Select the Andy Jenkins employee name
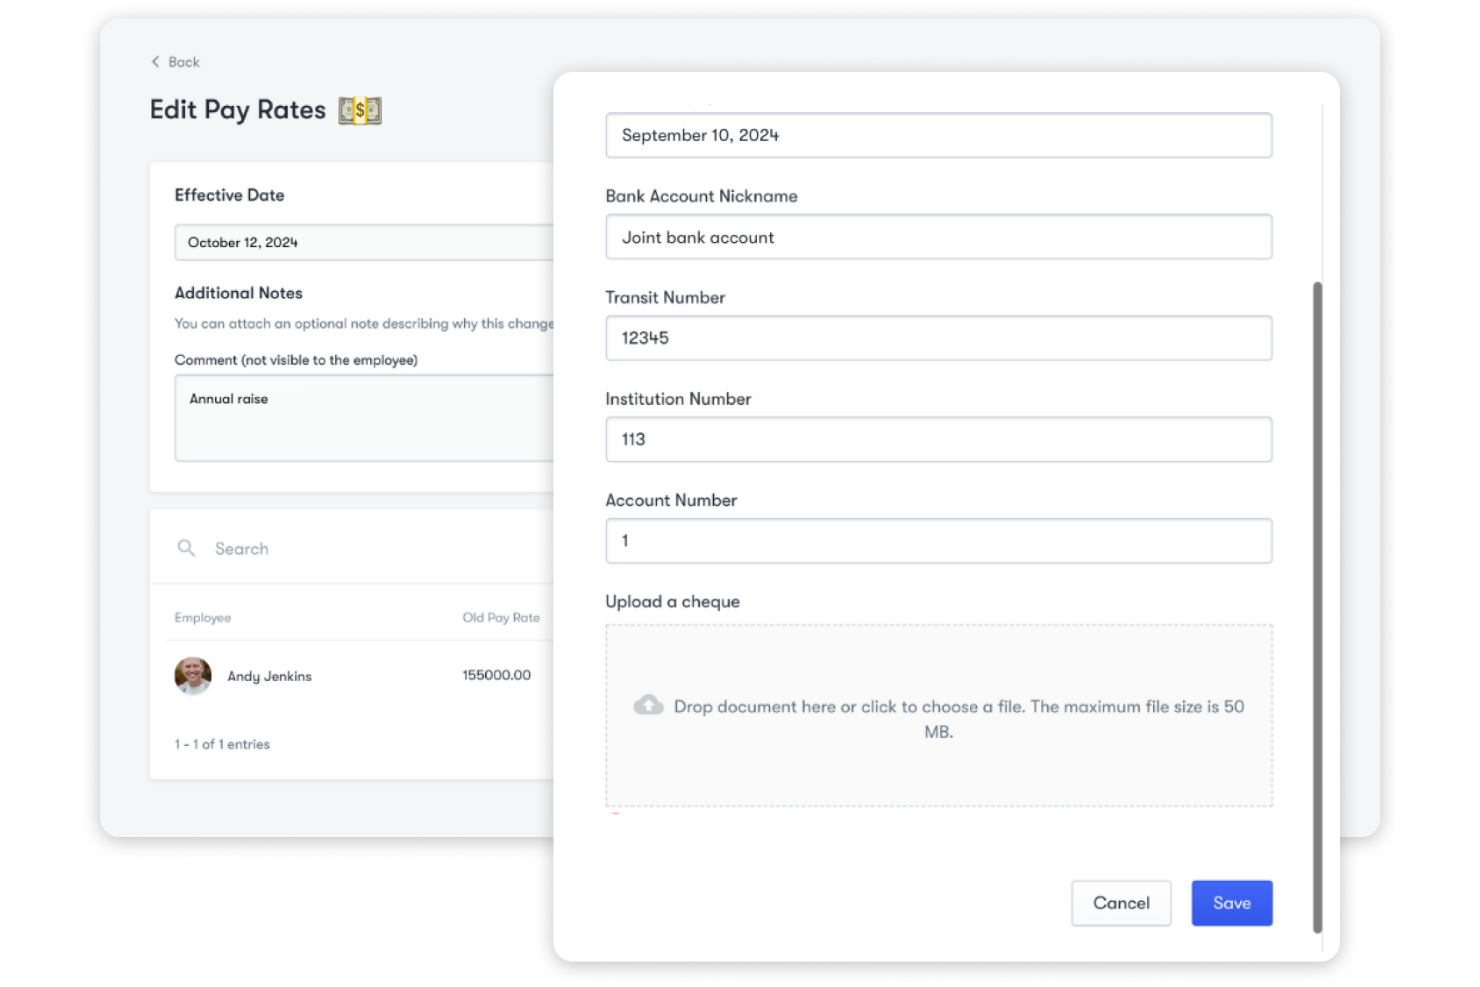1480x987 pixels. pos(269,677)
